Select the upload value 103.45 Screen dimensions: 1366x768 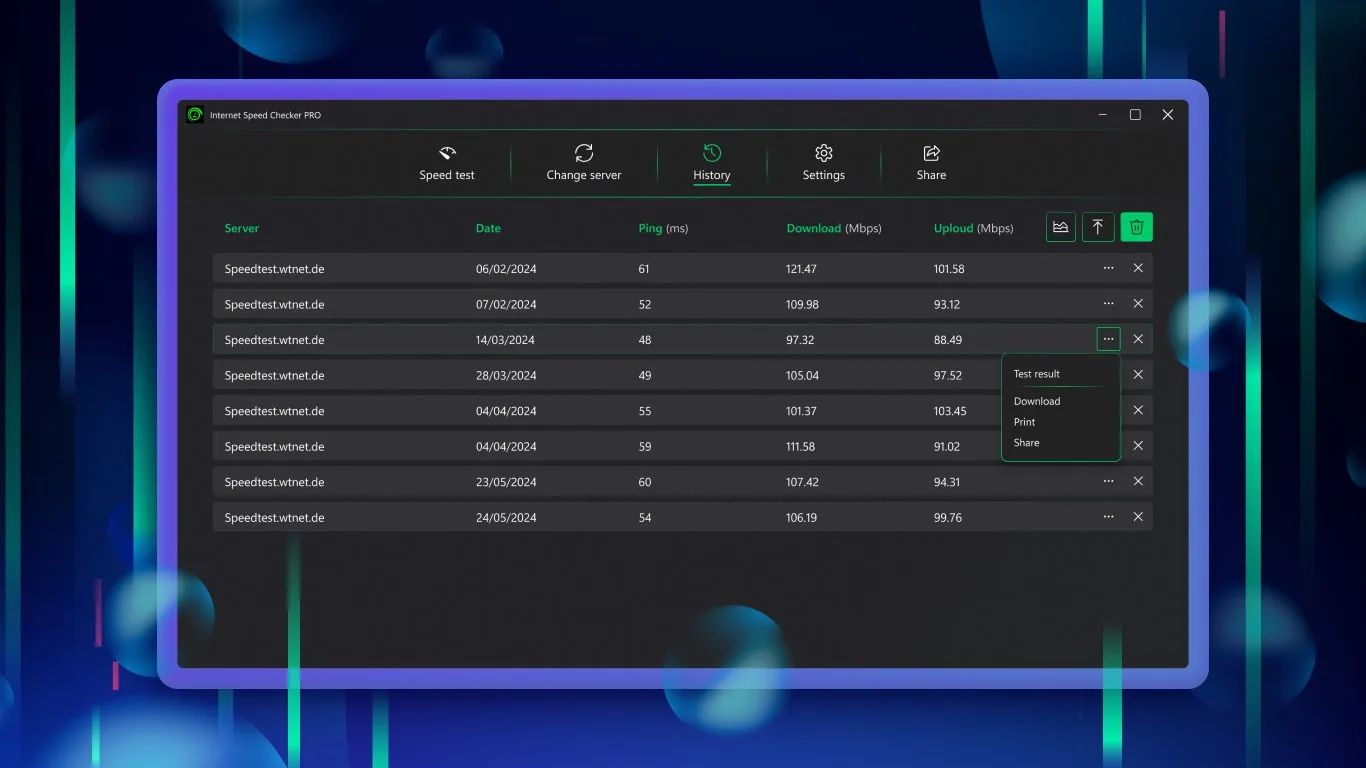(x=950, y=411)
